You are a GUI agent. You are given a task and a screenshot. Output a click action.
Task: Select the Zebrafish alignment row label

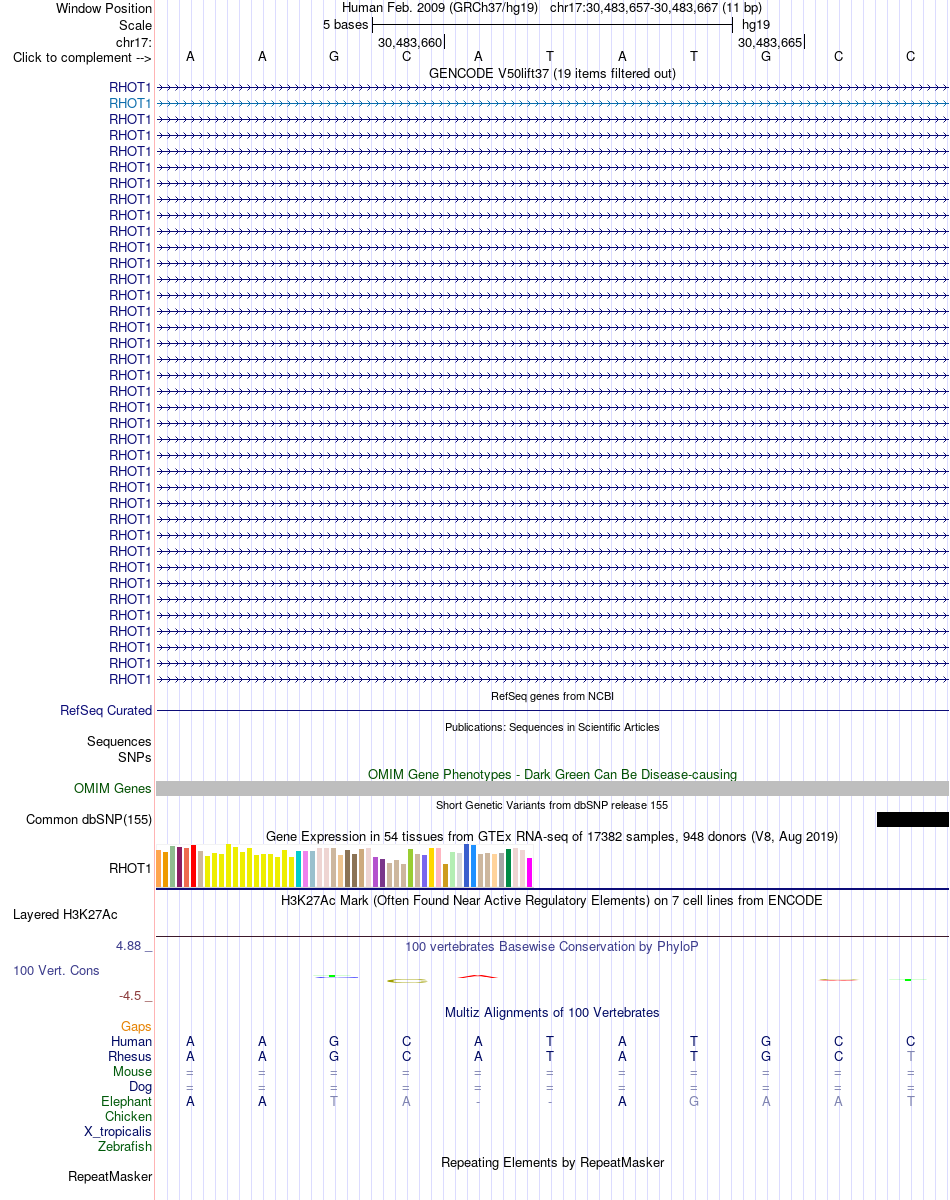[125, 1146]
